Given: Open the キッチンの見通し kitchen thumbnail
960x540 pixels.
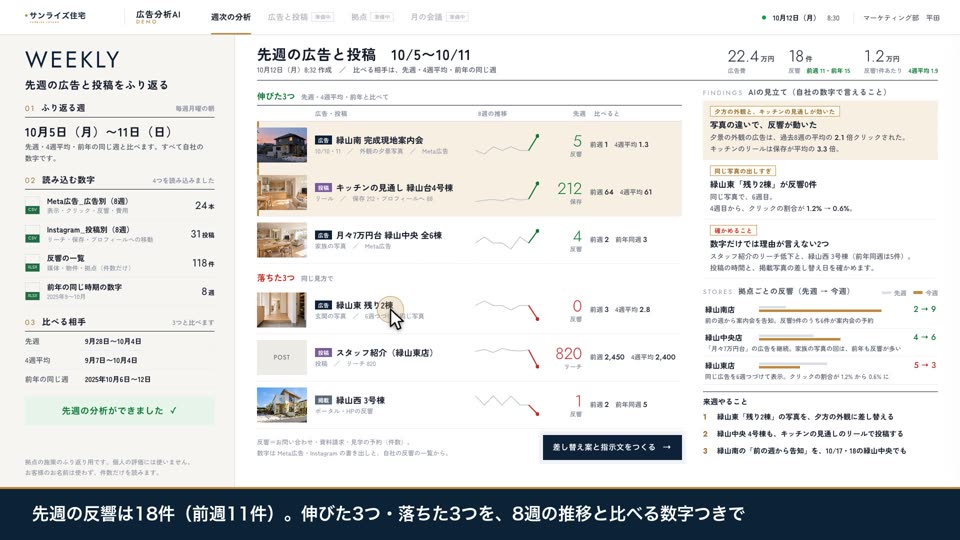Looking at the screenshot, I should 282,192.
